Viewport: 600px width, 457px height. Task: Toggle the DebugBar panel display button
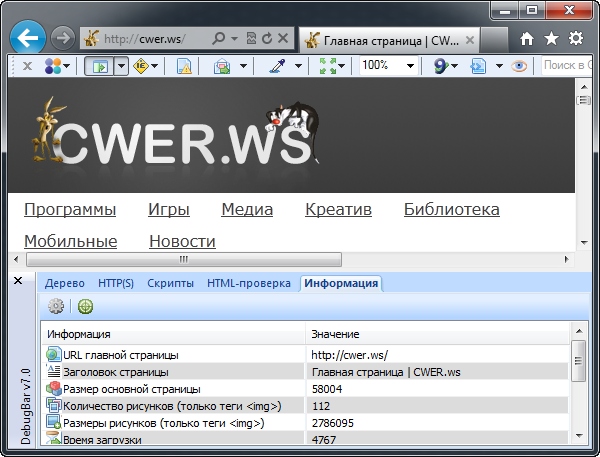pyautogui.click(x=99, y=66)
